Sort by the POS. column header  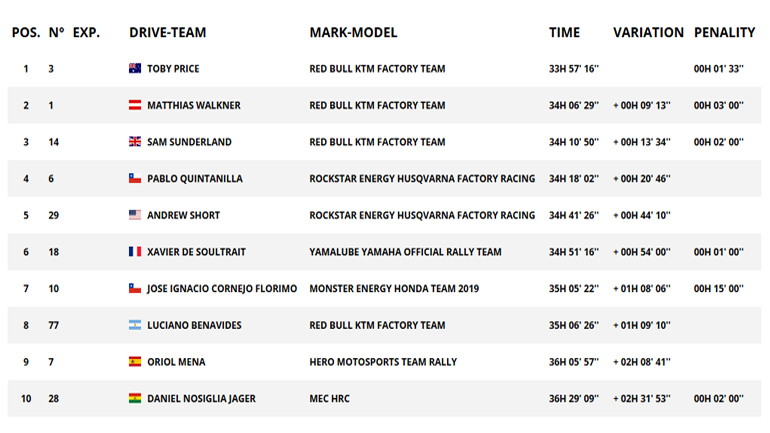tap(26, 32)
